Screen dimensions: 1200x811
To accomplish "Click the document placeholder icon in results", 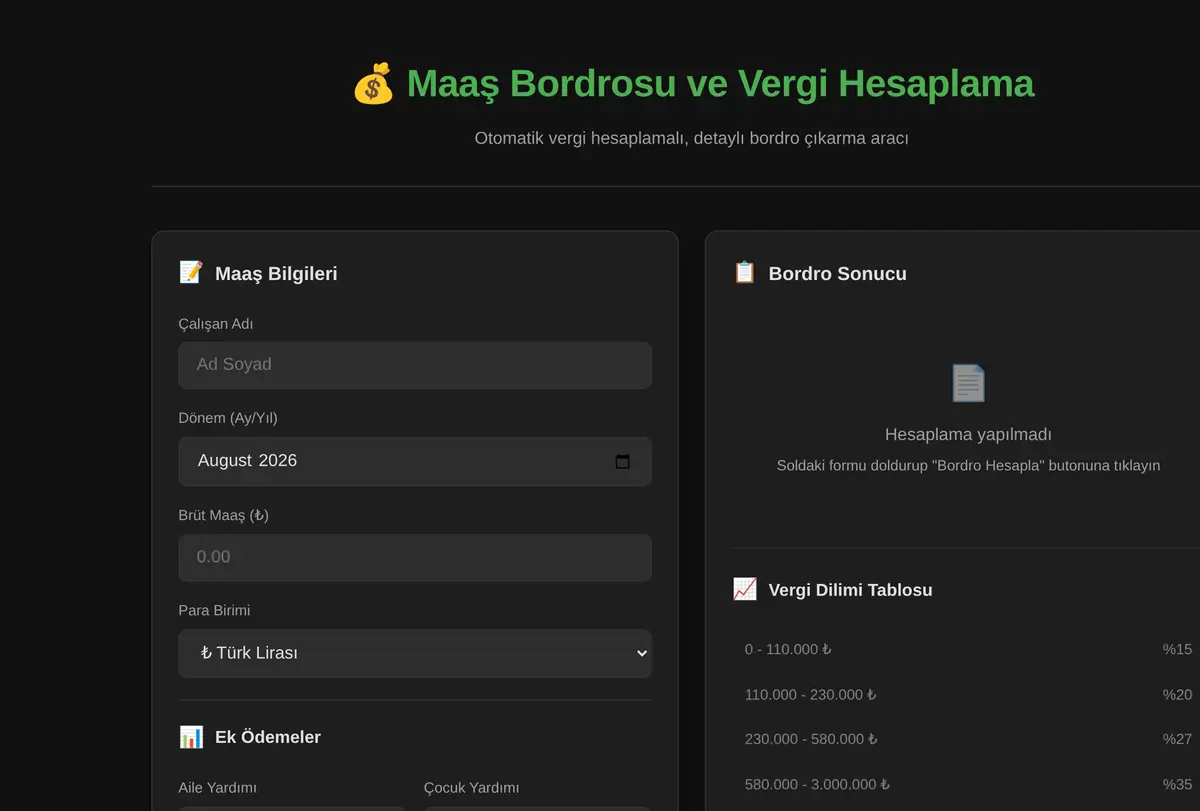I will click(968, 383).
